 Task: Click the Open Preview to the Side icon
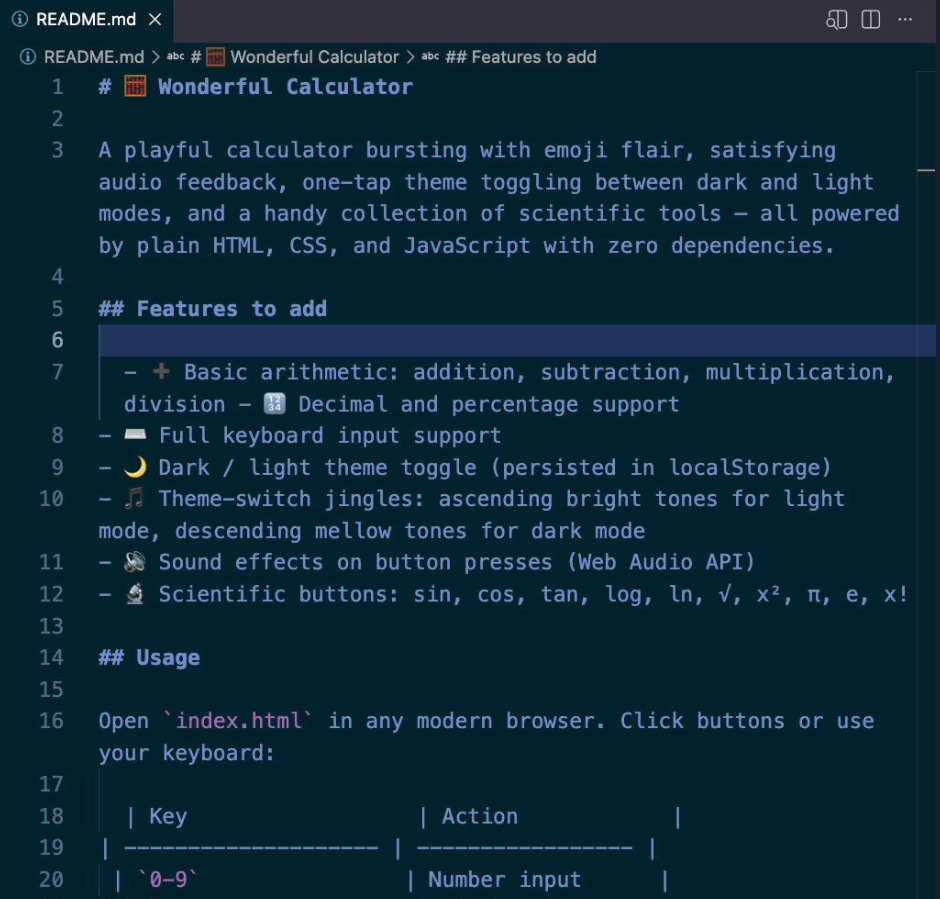point(836,19)
